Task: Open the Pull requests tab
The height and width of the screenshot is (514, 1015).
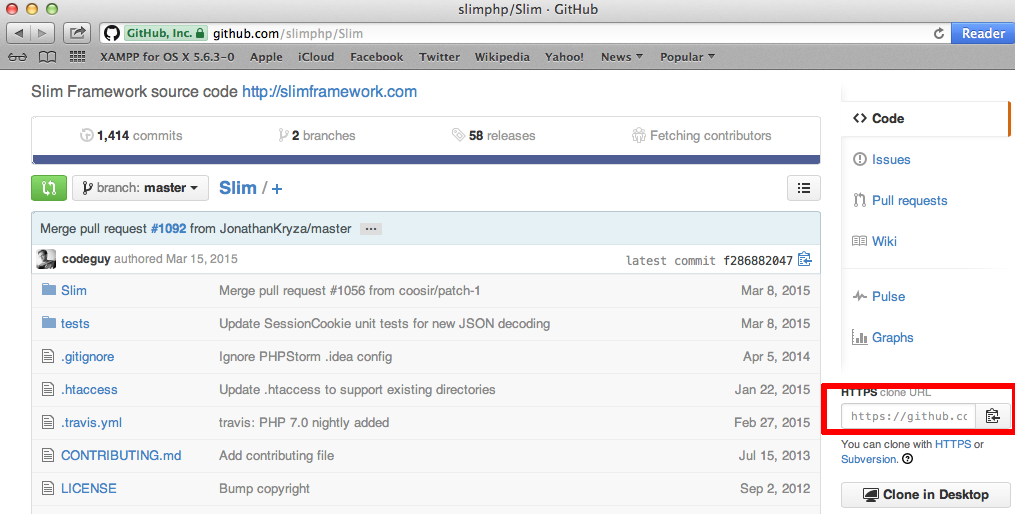Action: click(909, 200)
